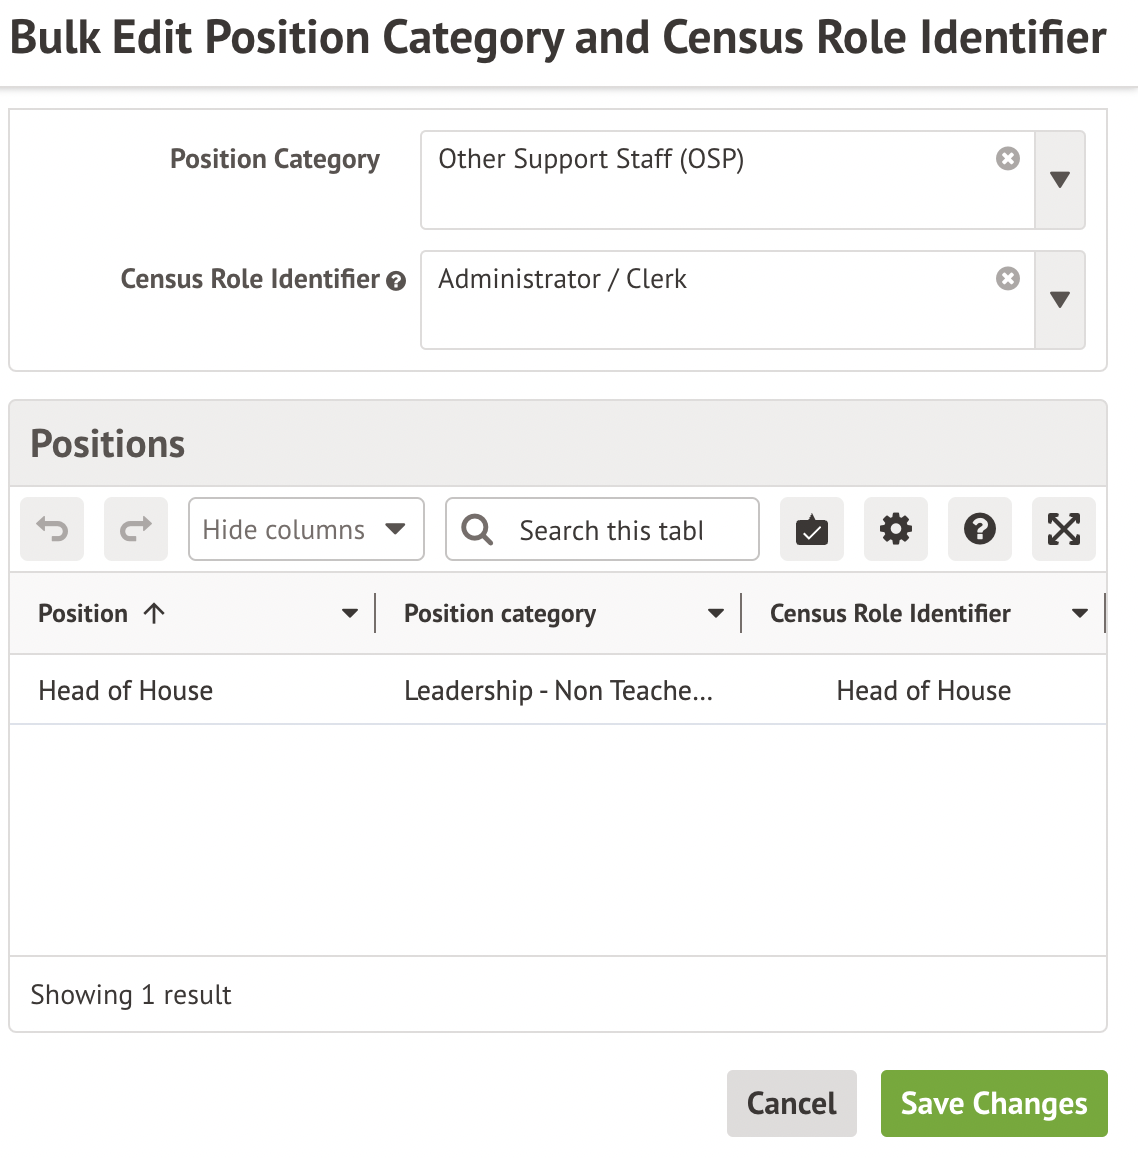Undo the last table change
The image size is (1138, 1158).
[x=52, y=529]
